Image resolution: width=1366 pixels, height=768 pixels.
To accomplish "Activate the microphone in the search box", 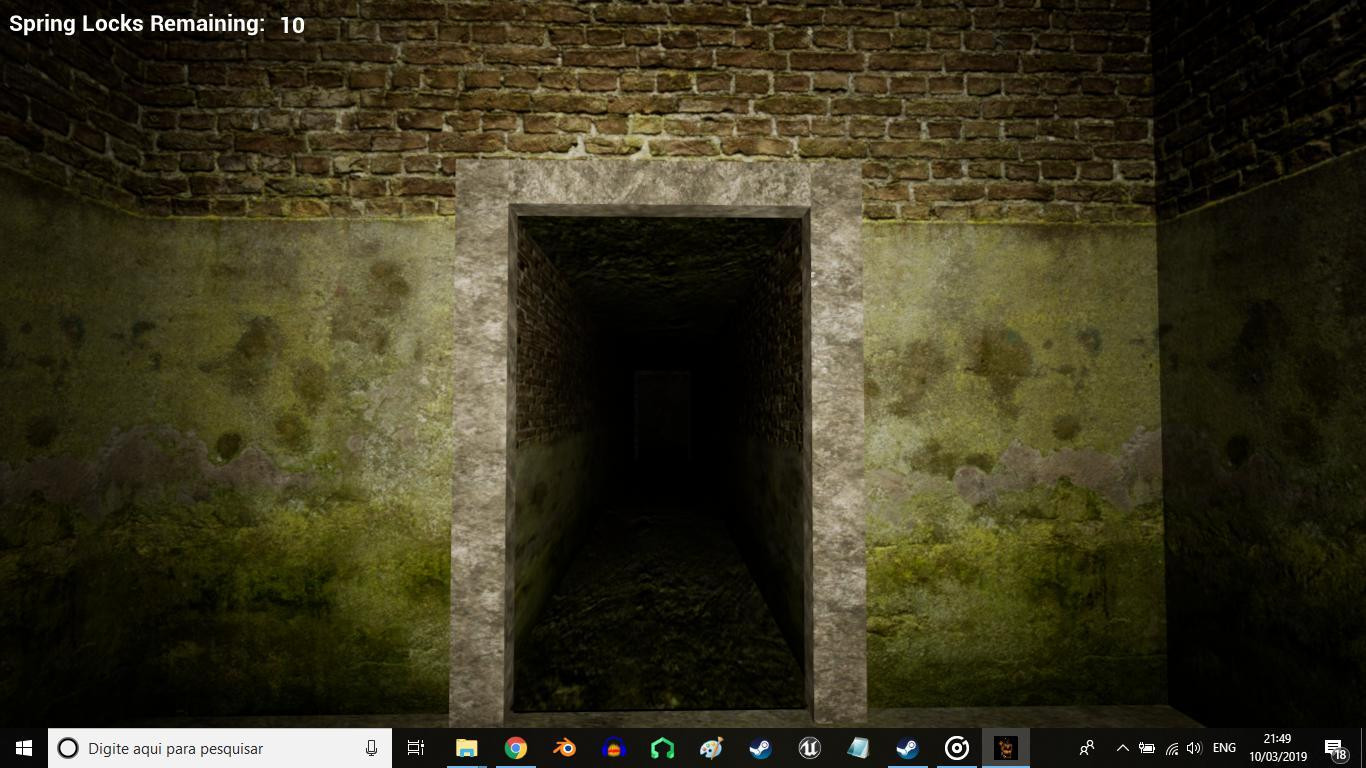I will click(x=371, y=748).
